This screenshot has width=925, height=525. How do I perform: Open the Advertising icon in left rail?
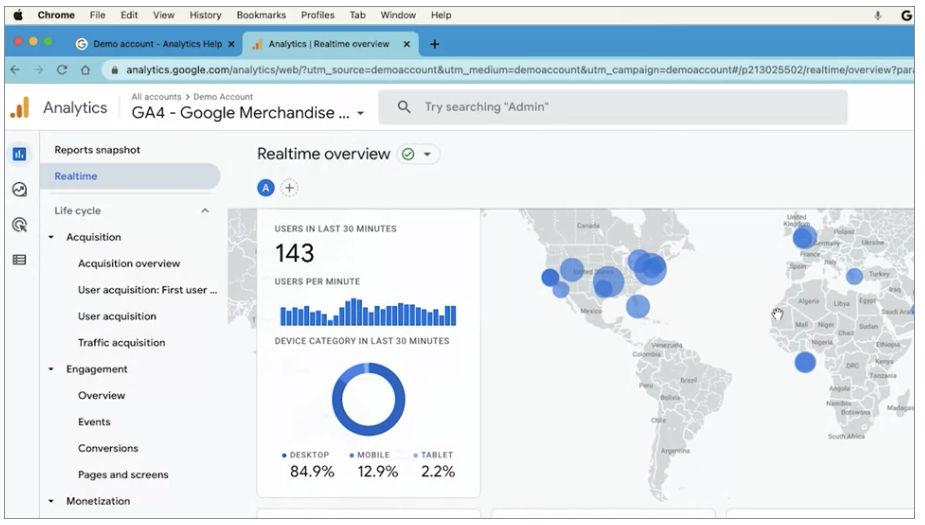click(19, 225)
